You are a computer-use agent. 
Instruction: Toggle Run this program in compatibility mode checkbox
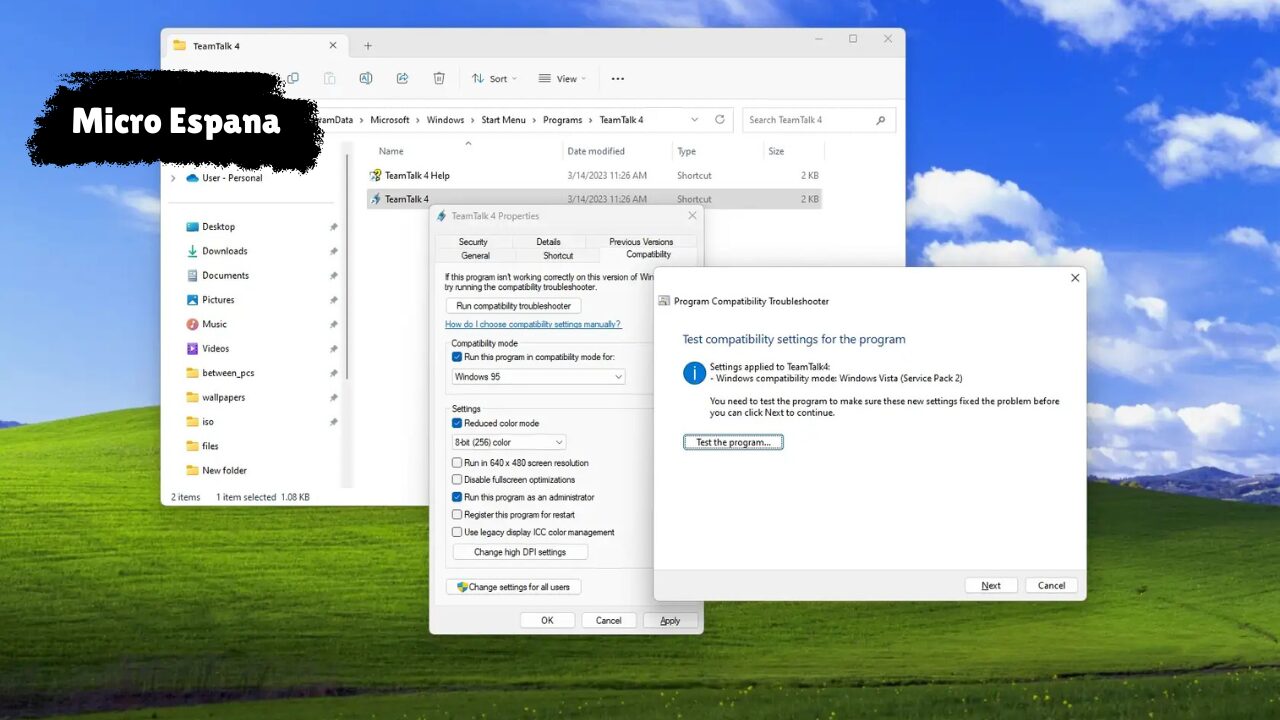click(x=457, y=357)
